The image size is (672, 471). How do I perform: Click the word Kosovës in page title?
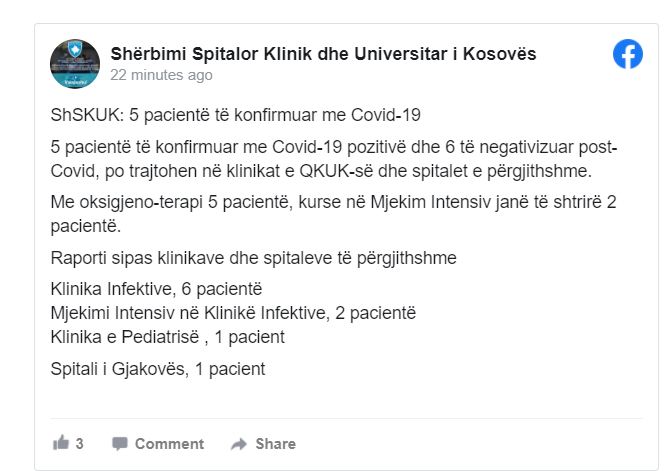[500, 54]
